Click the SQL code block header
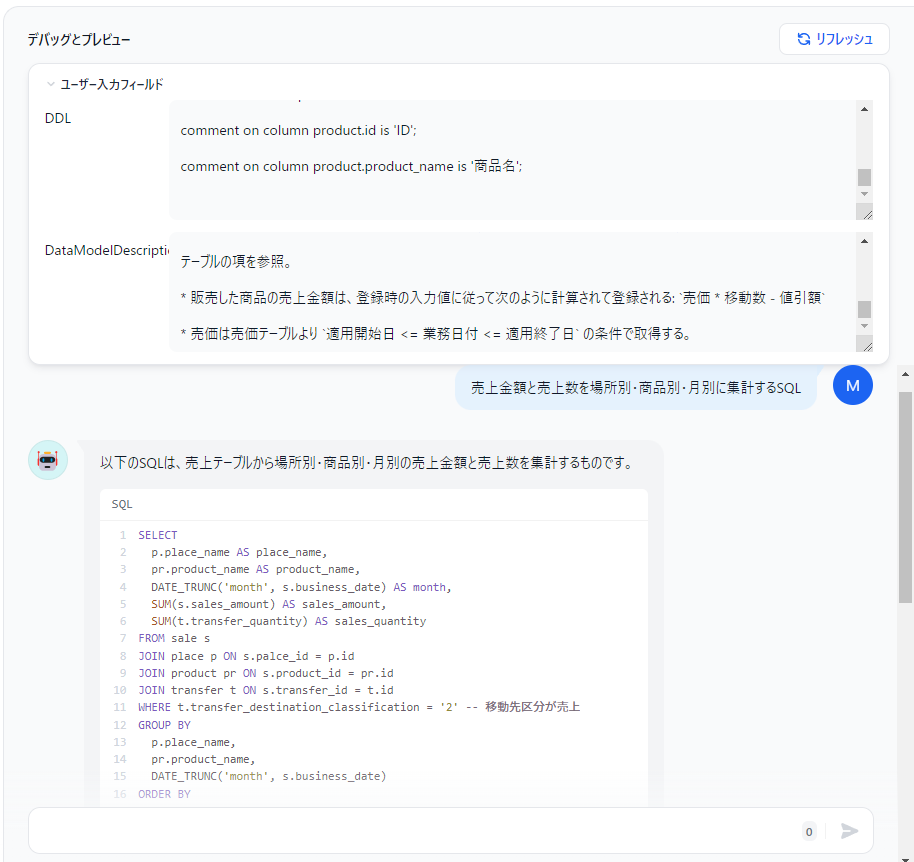 click(x=374, y=504)
